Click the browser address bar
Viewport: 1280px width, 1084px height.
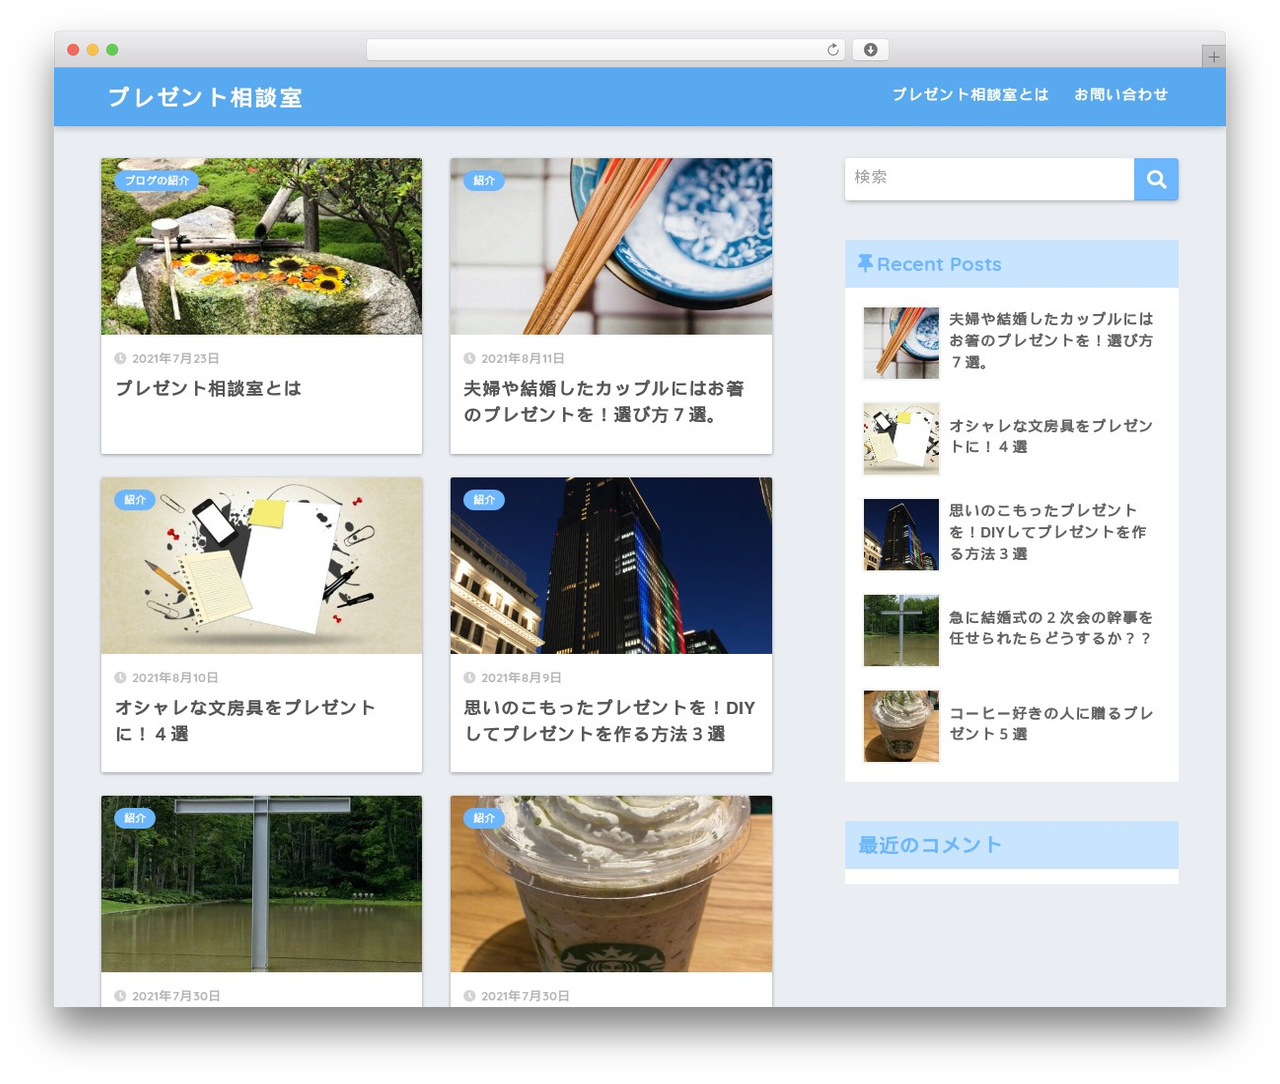tap(606, 50)
